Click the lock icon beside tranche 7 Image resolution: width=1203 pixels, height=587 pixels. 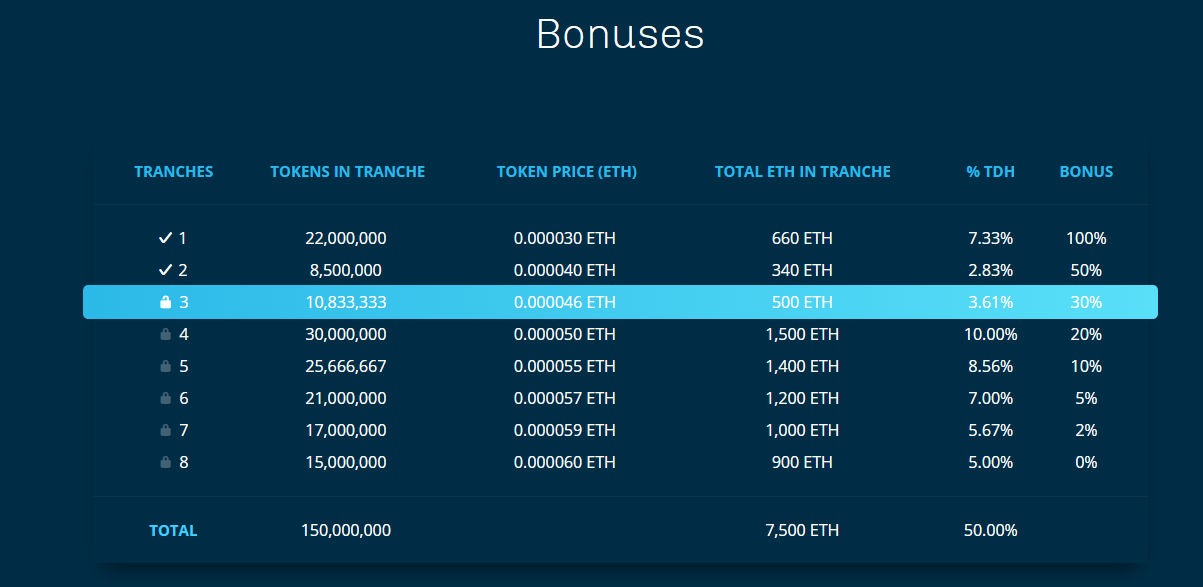point(166,430)
